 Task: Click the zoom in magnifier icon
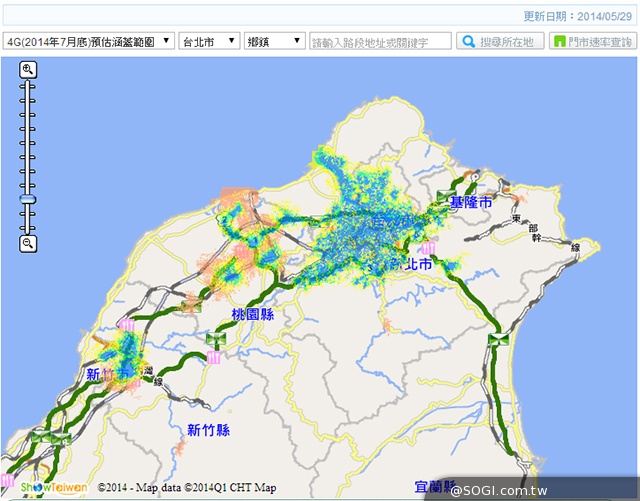coord(28,69)
